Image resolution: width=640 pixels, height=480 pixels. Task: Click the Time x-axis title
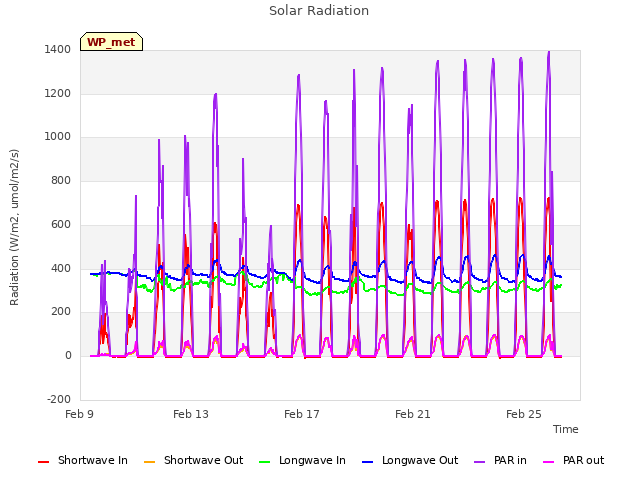(x=566, y=429)
